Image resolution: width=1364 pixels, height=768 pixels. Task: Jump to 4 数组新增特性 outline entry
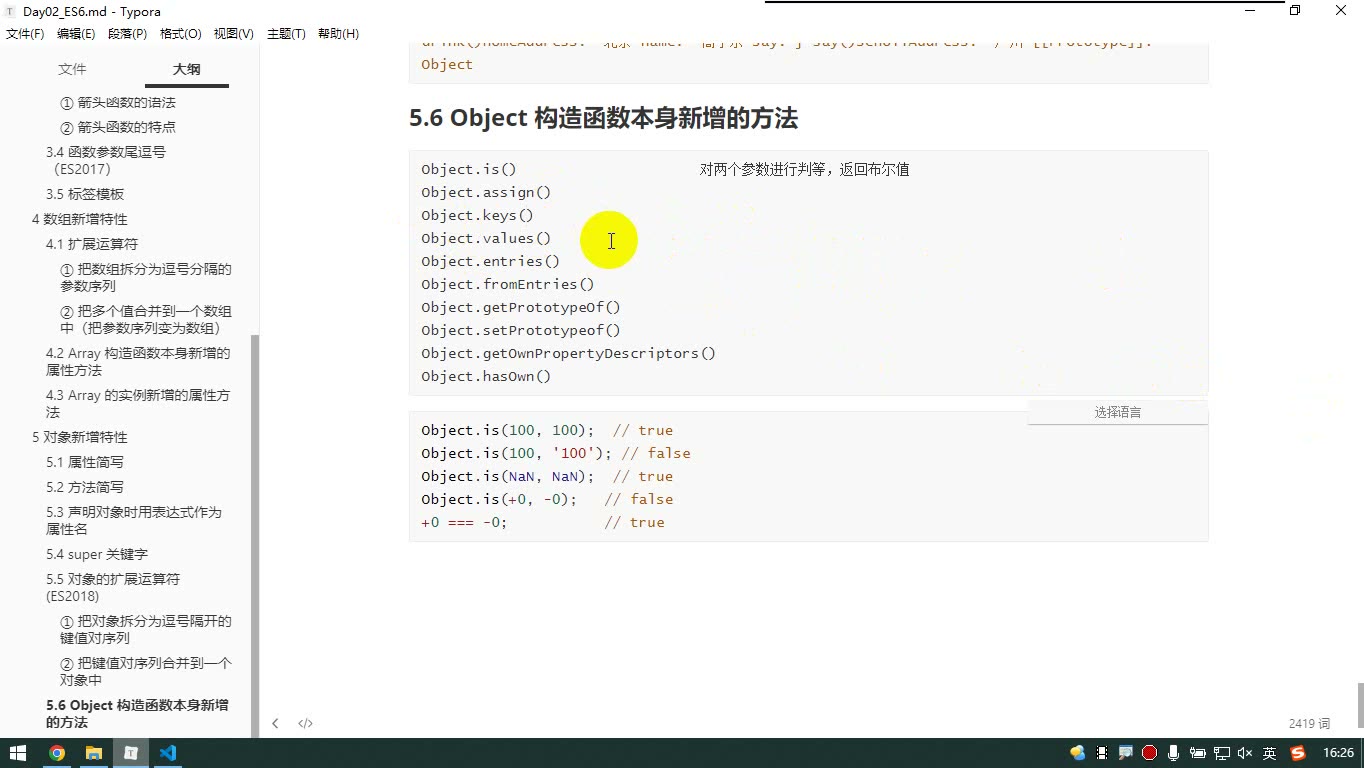coord(79,219)
